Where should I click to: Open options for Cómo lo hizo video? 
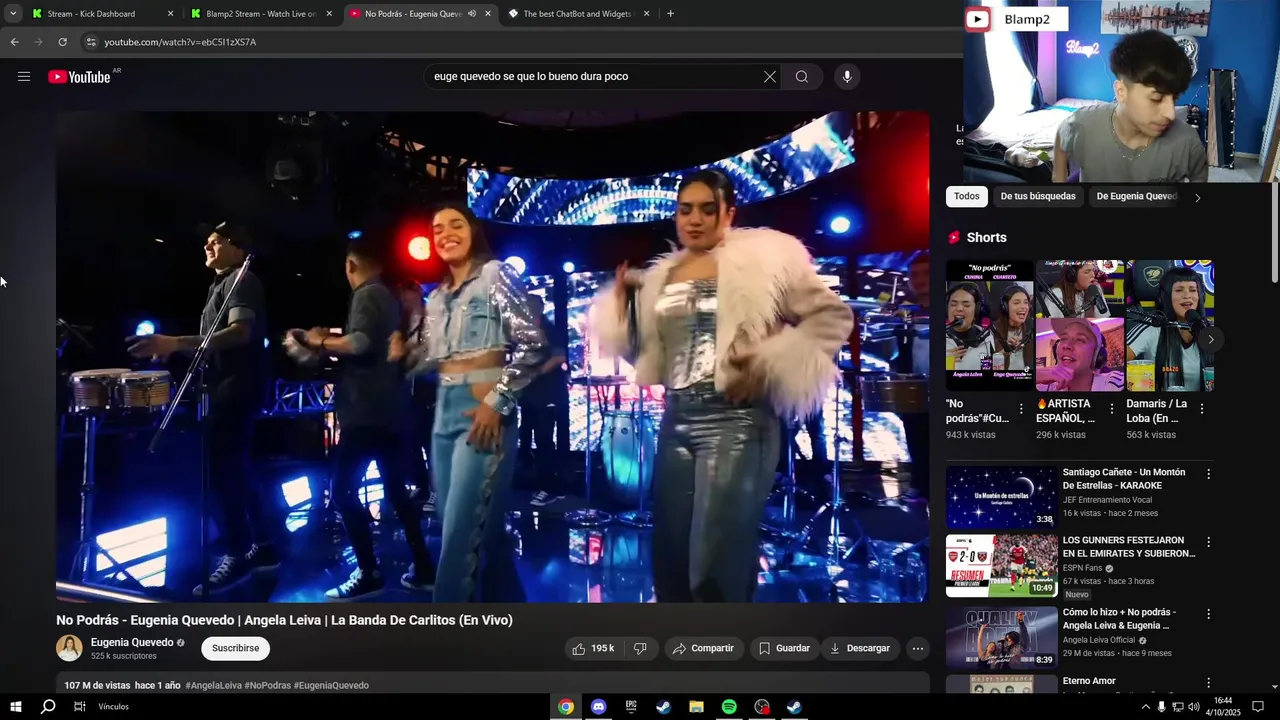(1208, 614)
